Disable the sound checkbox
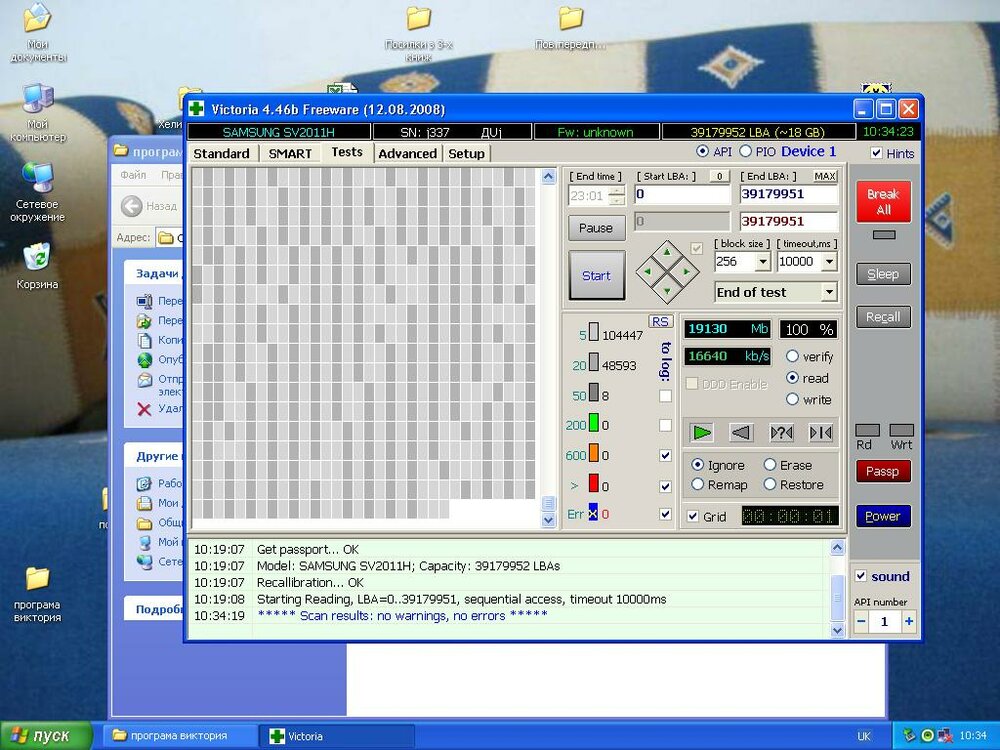Viewport: 1000px width, 750px height. (860, 576)
